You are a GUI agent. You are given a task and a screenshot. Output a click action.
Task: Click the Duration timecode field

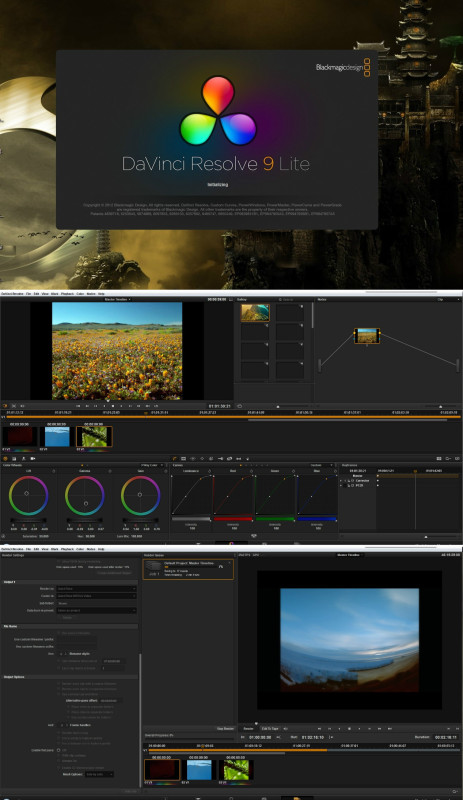(445, 737)
